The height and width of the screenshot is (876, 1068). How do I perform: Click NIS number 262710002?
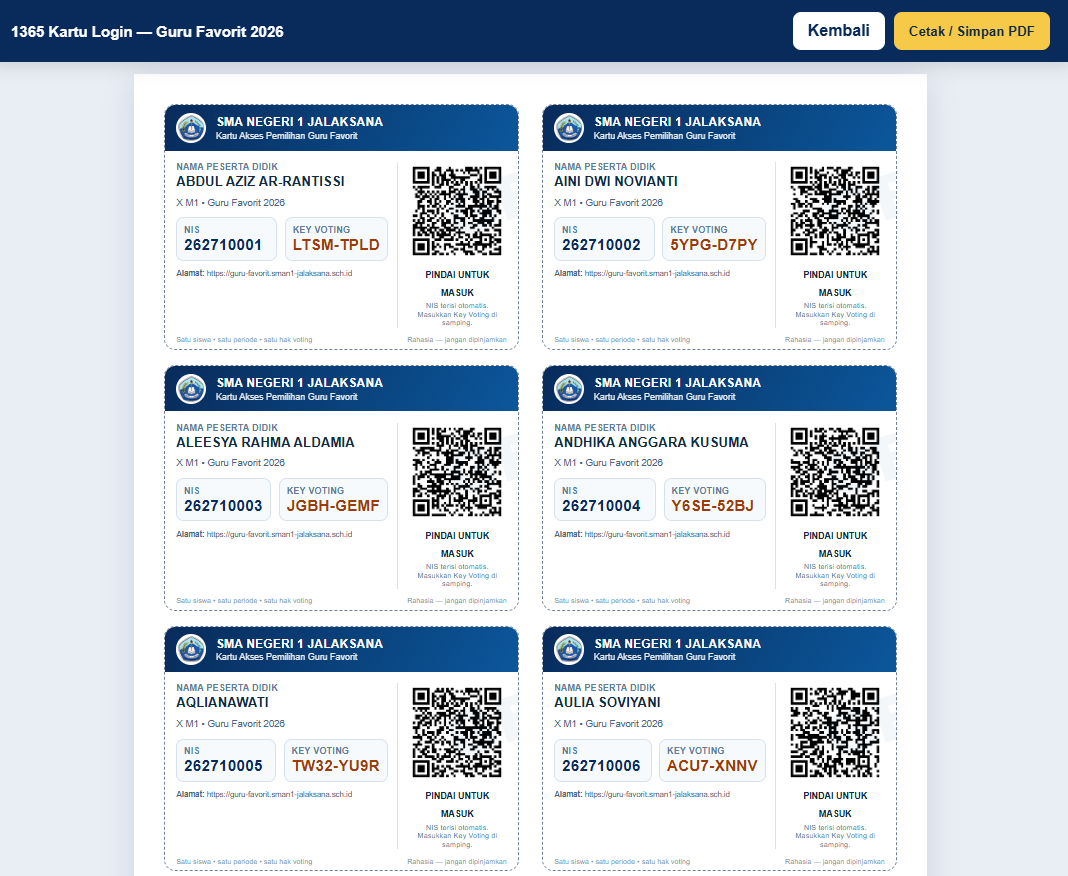pos(601,245)
